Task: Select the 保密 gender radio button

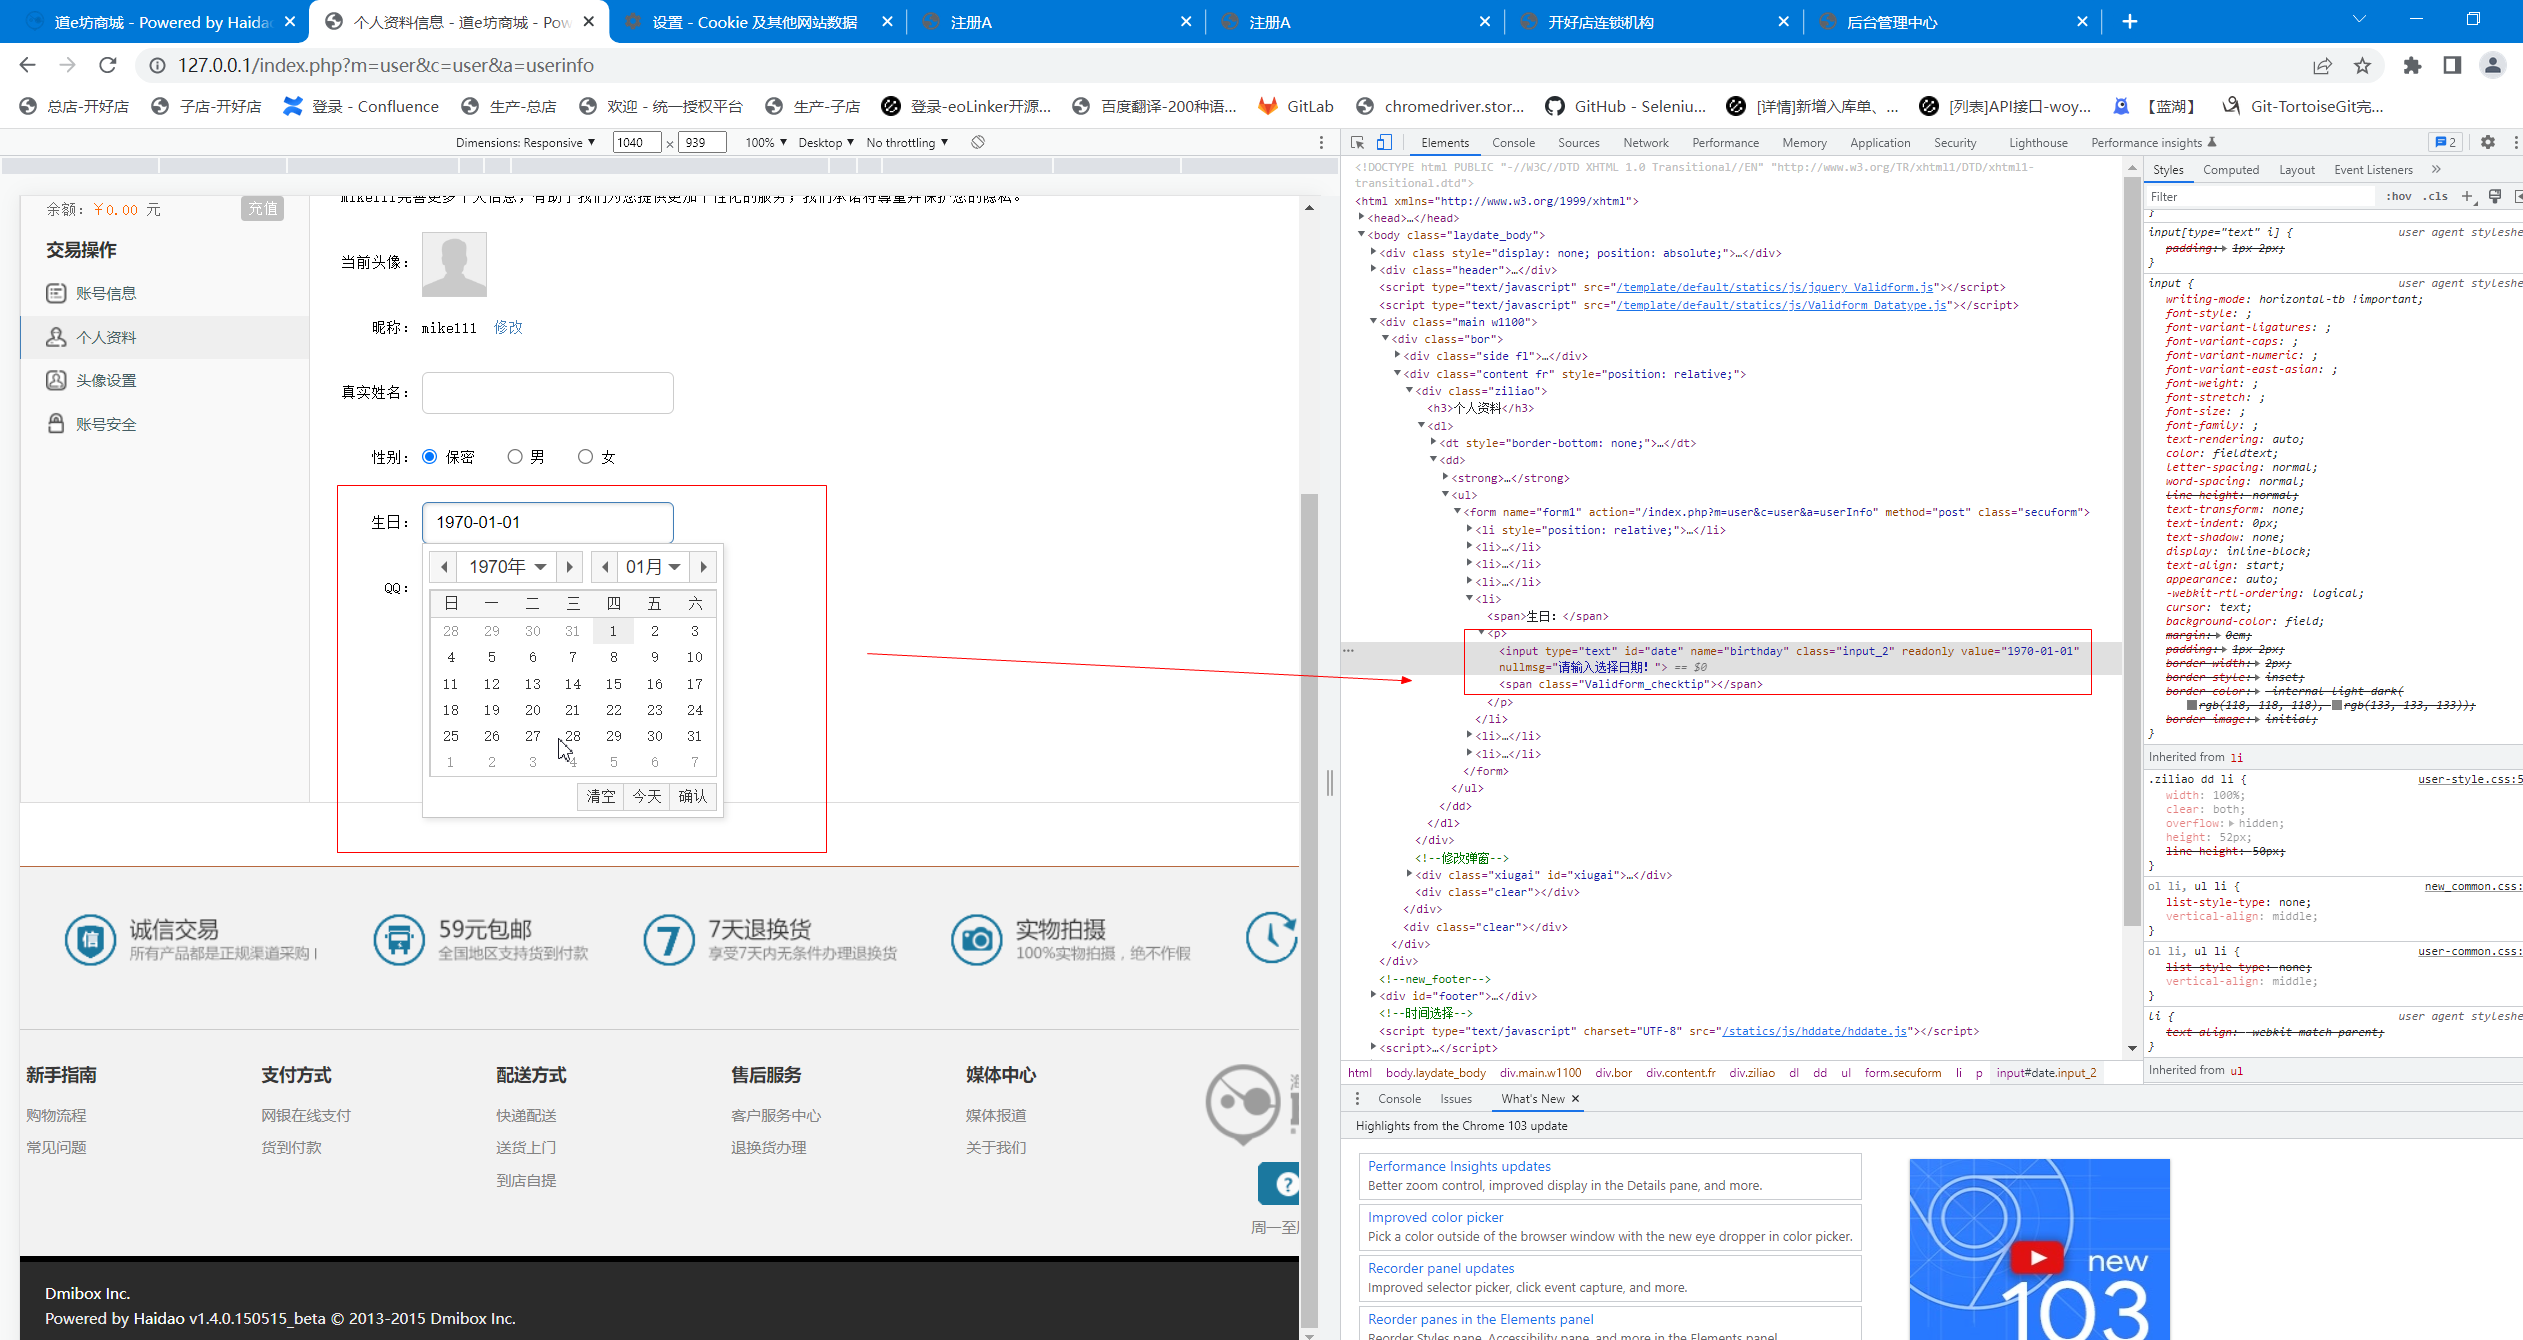Action: pyautogui.click(x=430, y=457)
